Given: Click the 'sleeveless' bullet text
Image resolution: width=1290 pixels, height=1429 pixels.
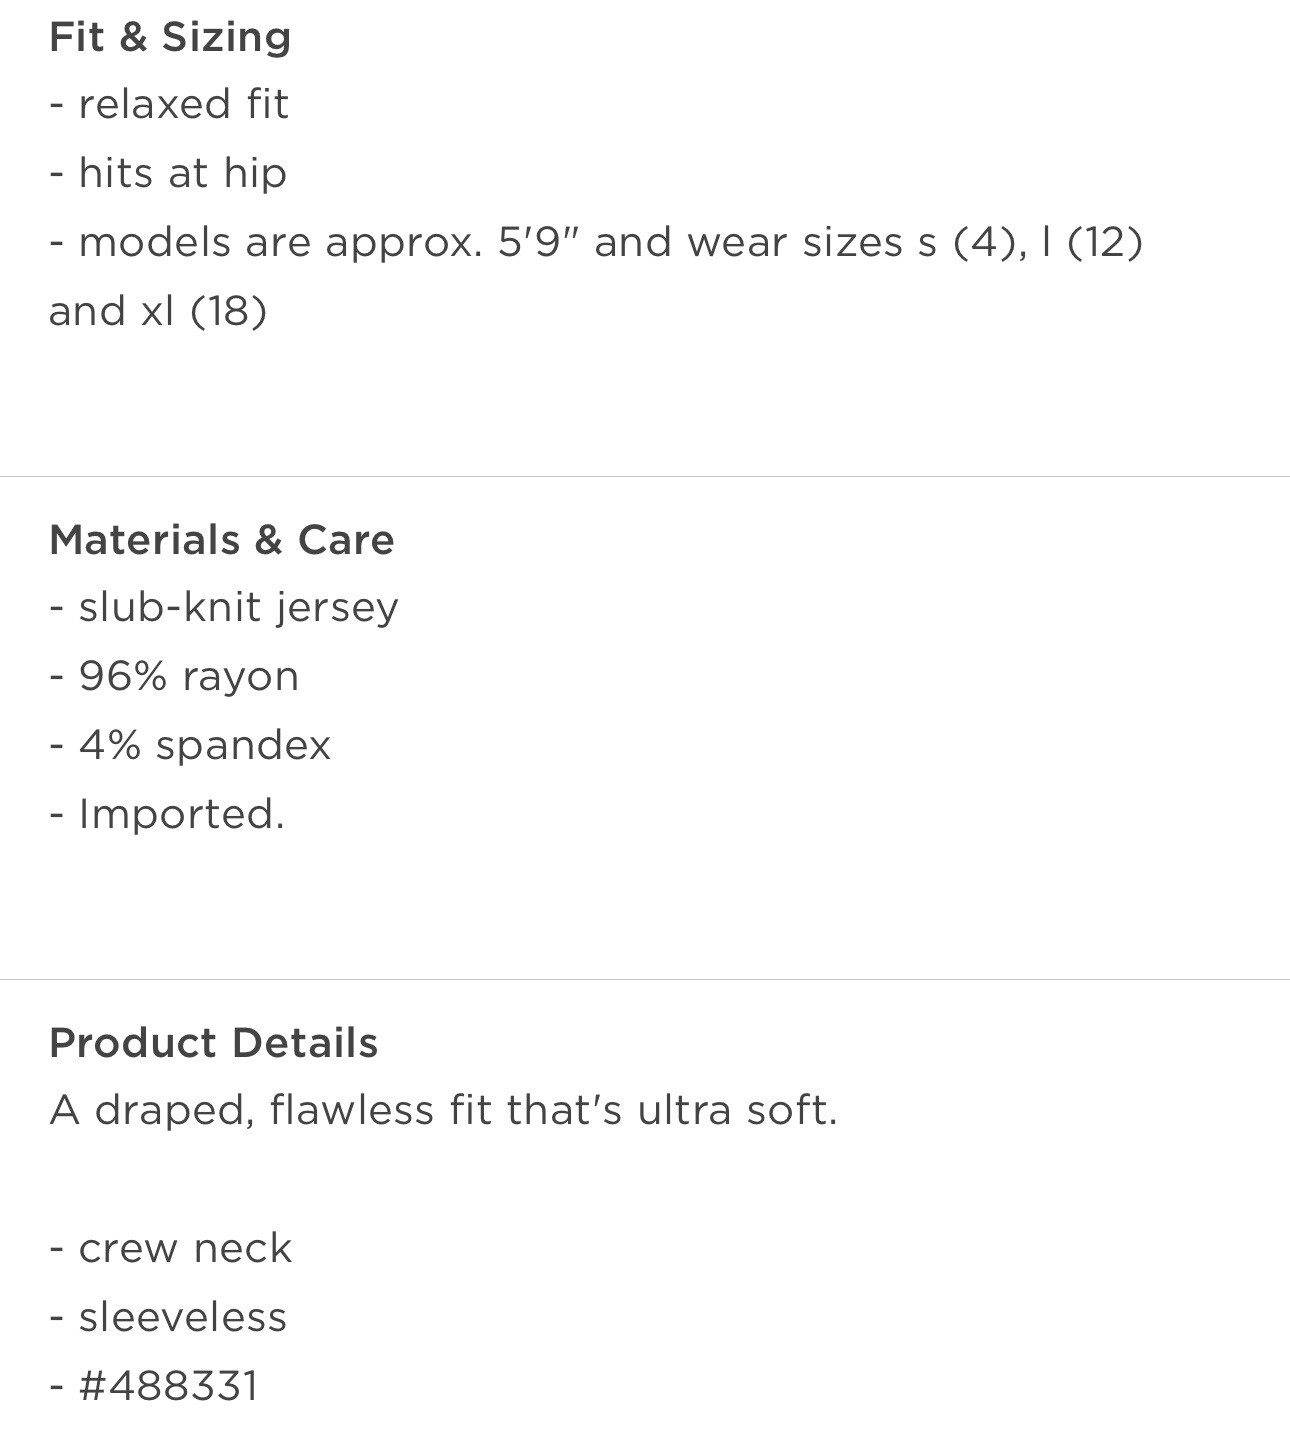Looking at the screenshot, I should pos(182,1317).
